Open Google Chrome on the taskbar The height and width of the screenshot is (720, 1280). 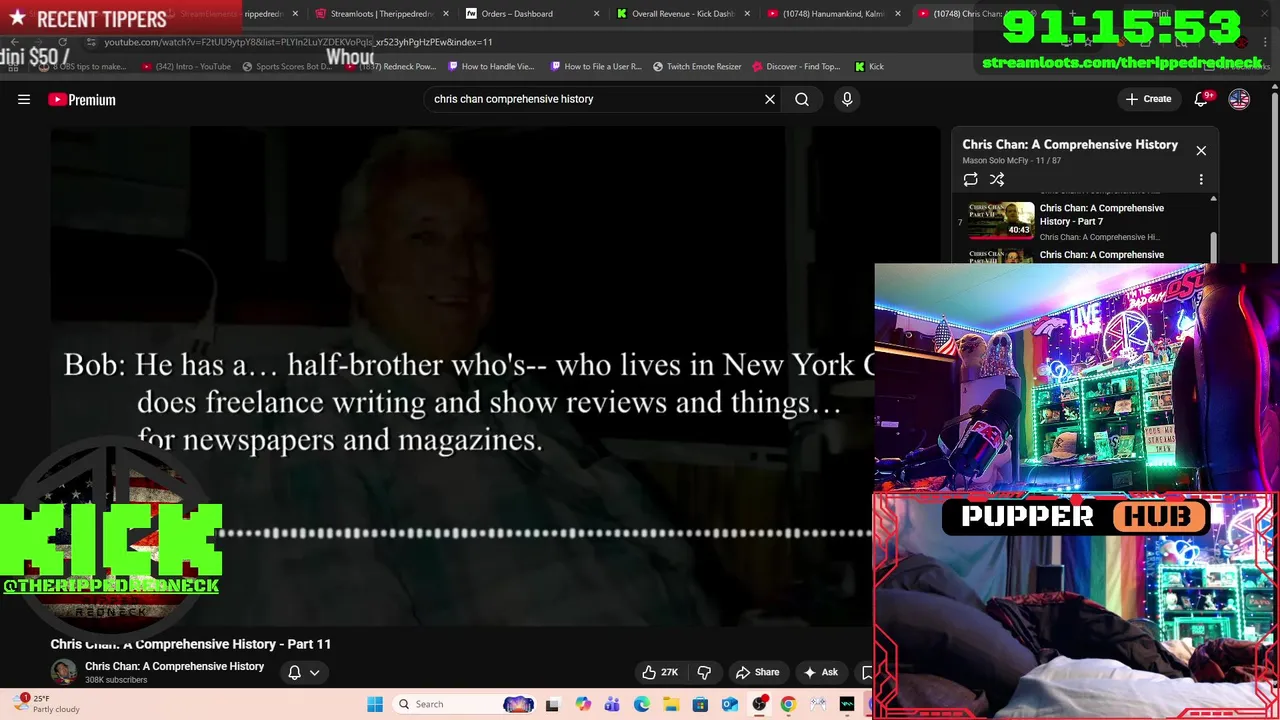[788, 705]
